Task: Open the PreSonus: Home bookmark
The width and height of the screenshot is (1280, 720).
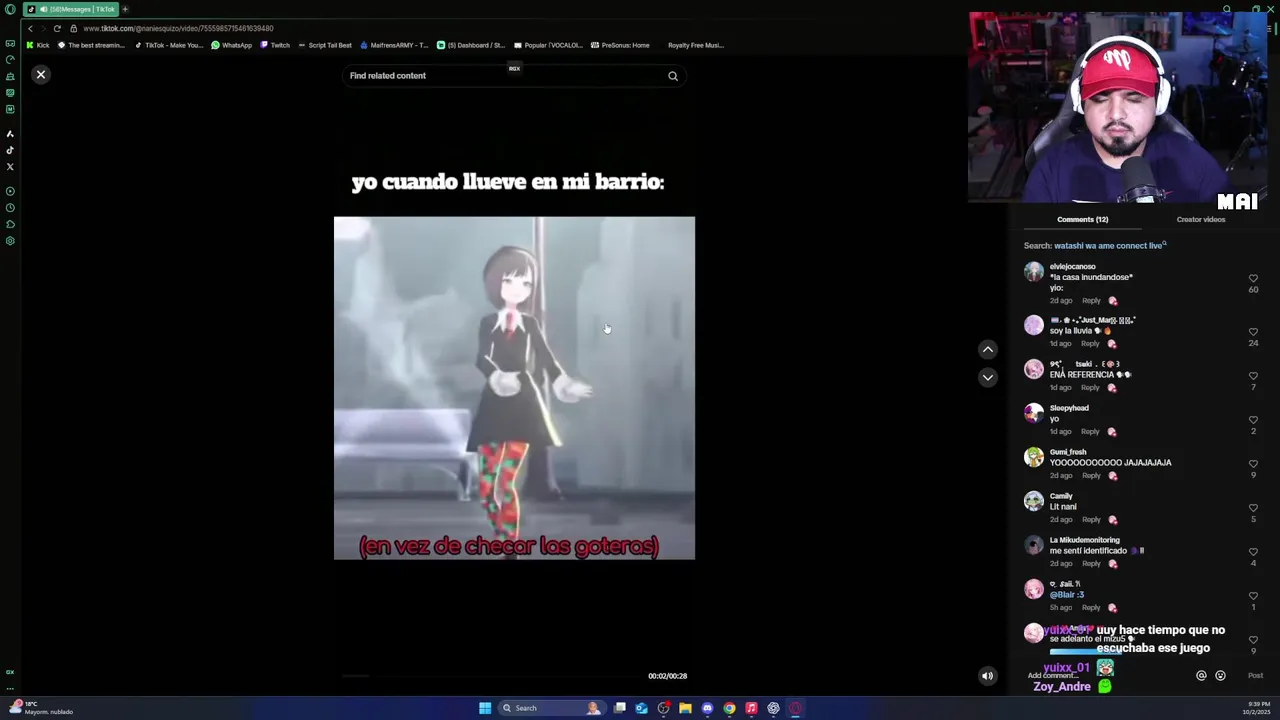Action: click(x=620, y=45)
